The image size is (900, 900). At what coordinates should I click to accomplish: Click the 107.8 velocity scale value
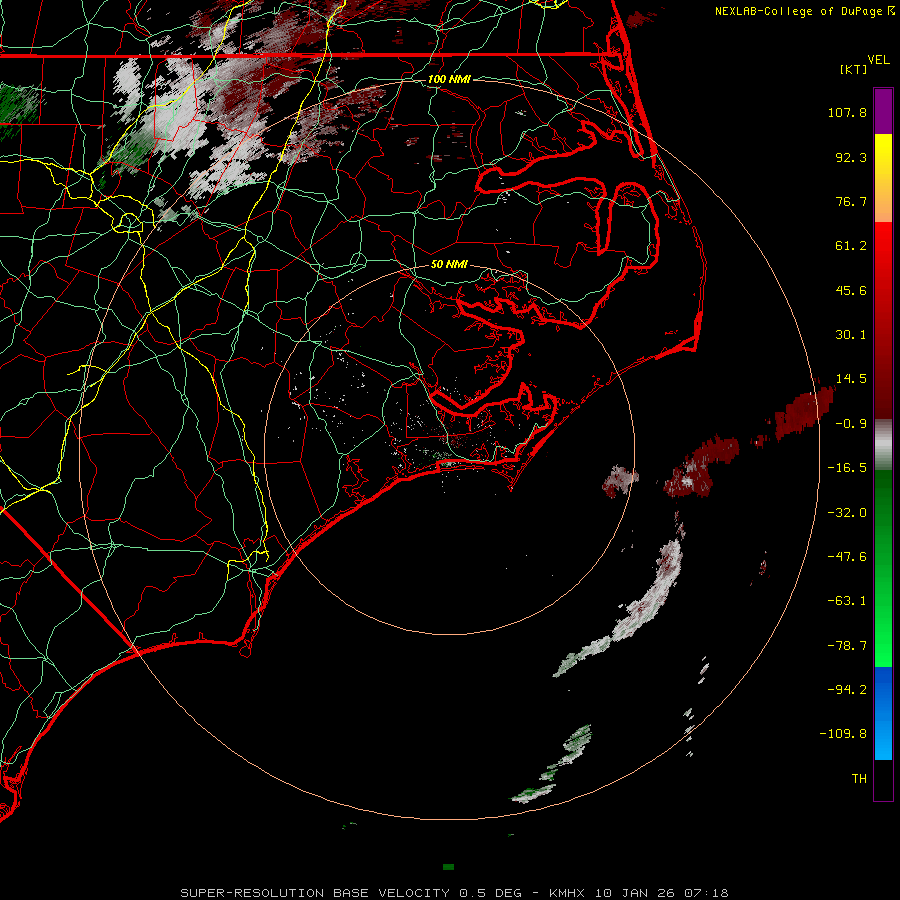pos(847,112)
